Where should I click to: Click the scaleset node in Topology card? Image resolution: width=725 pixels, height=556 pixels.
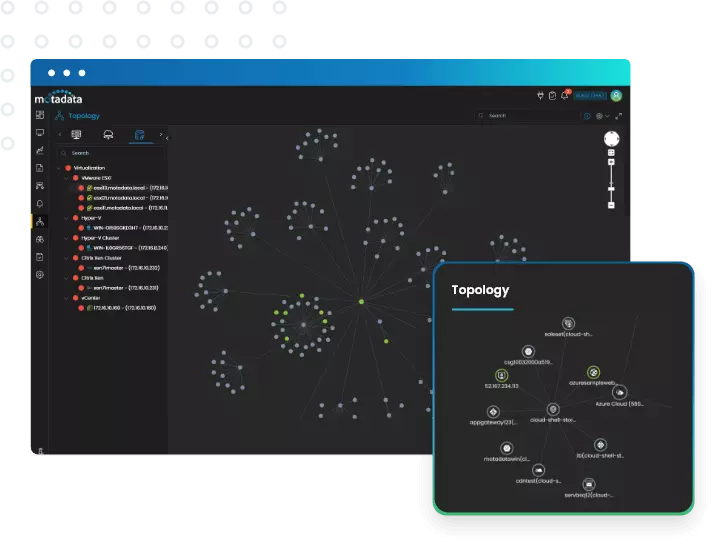click(568, 323)
